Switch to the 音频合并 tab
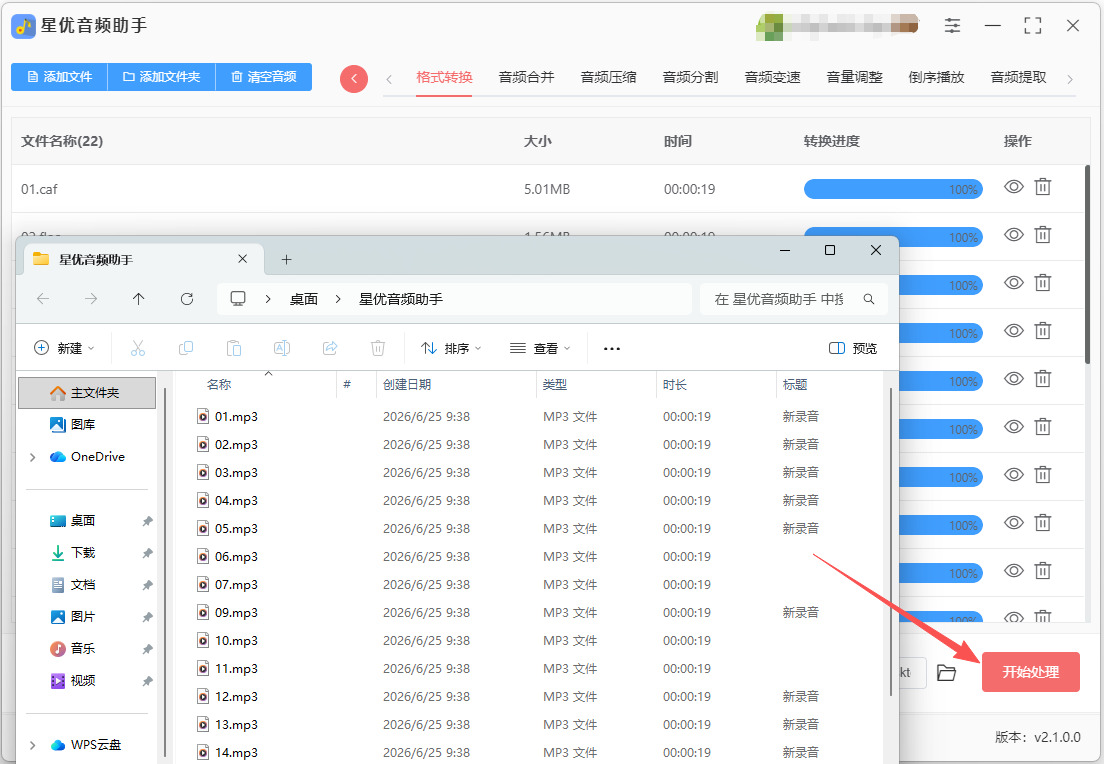 (x=526, y=77)
